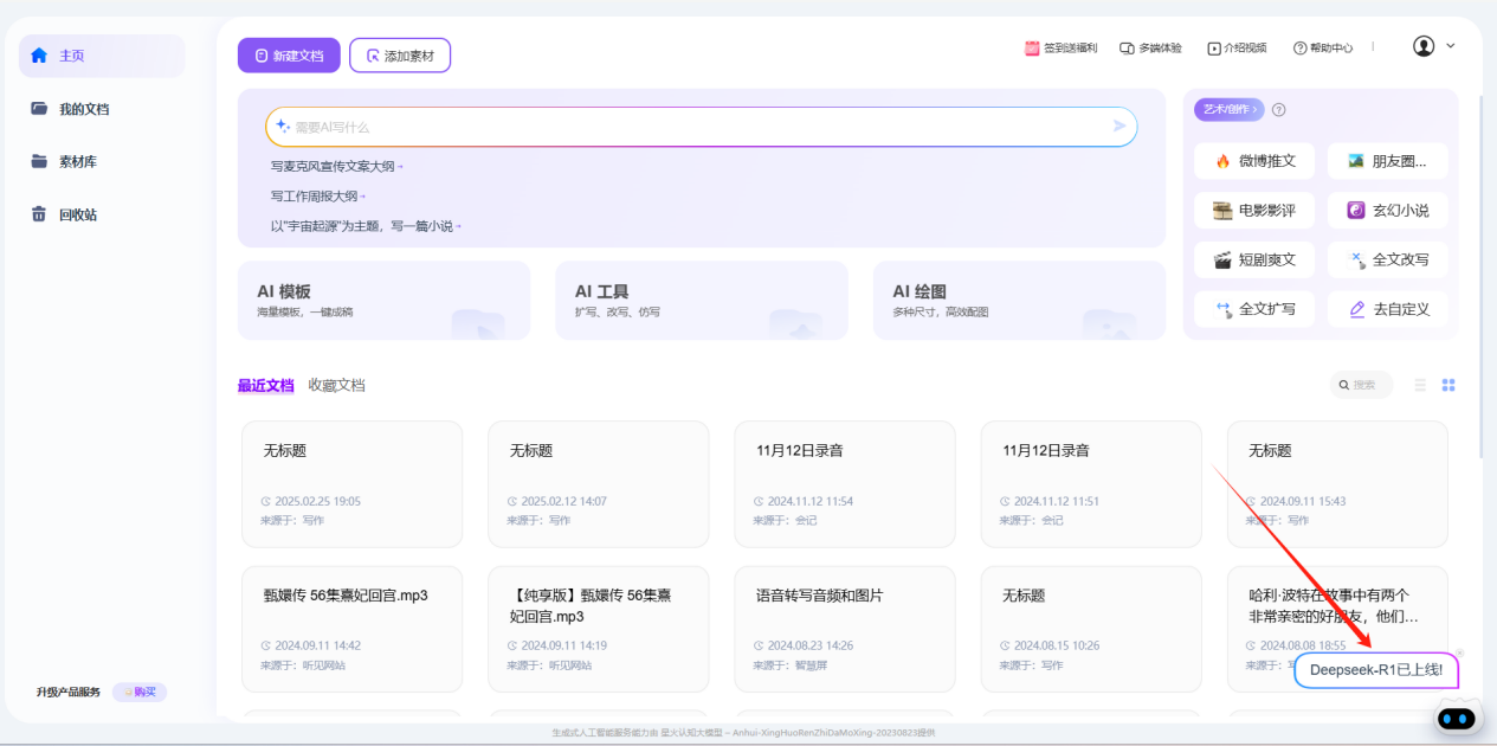Viewport: 1497px width, 746px height.
Task: Open the AI 绘图 card
Action: [1019, 301]
